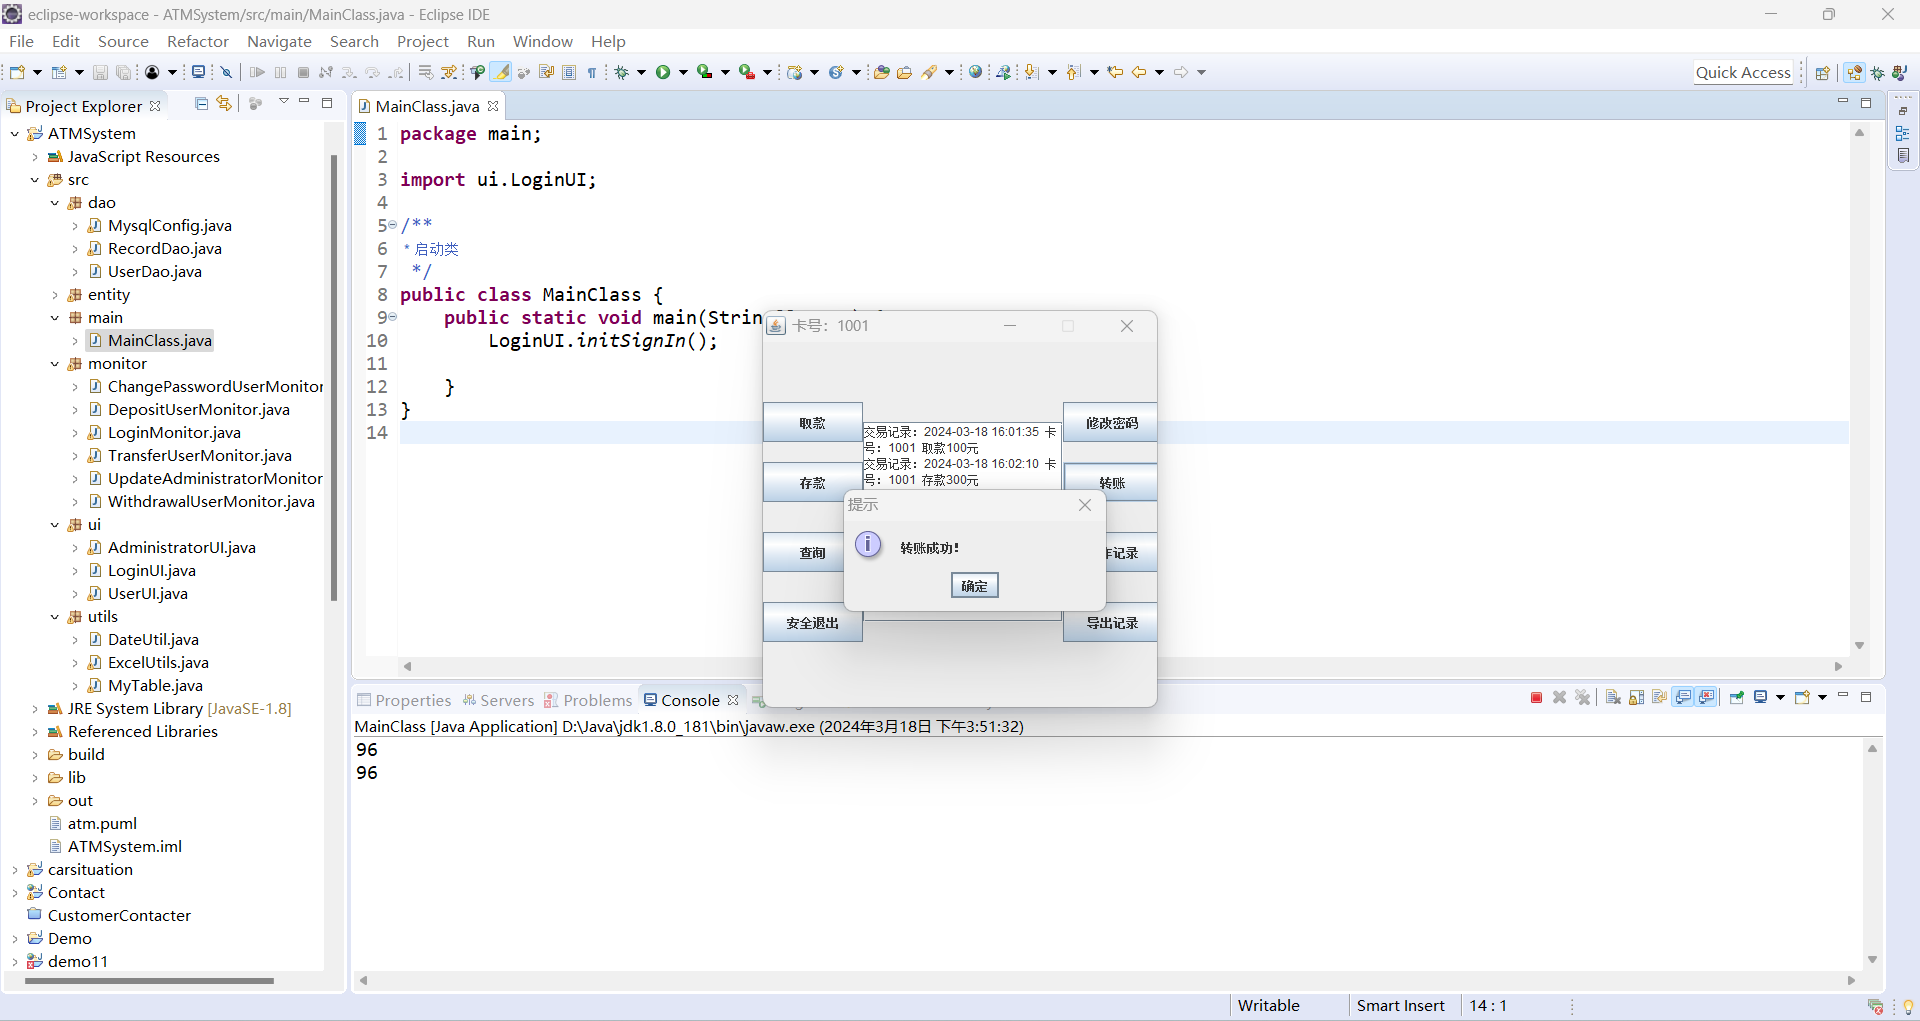
Task: Click the tip of the day lightbulb icon in the status bar
Action: (x=1907, y=1006)
